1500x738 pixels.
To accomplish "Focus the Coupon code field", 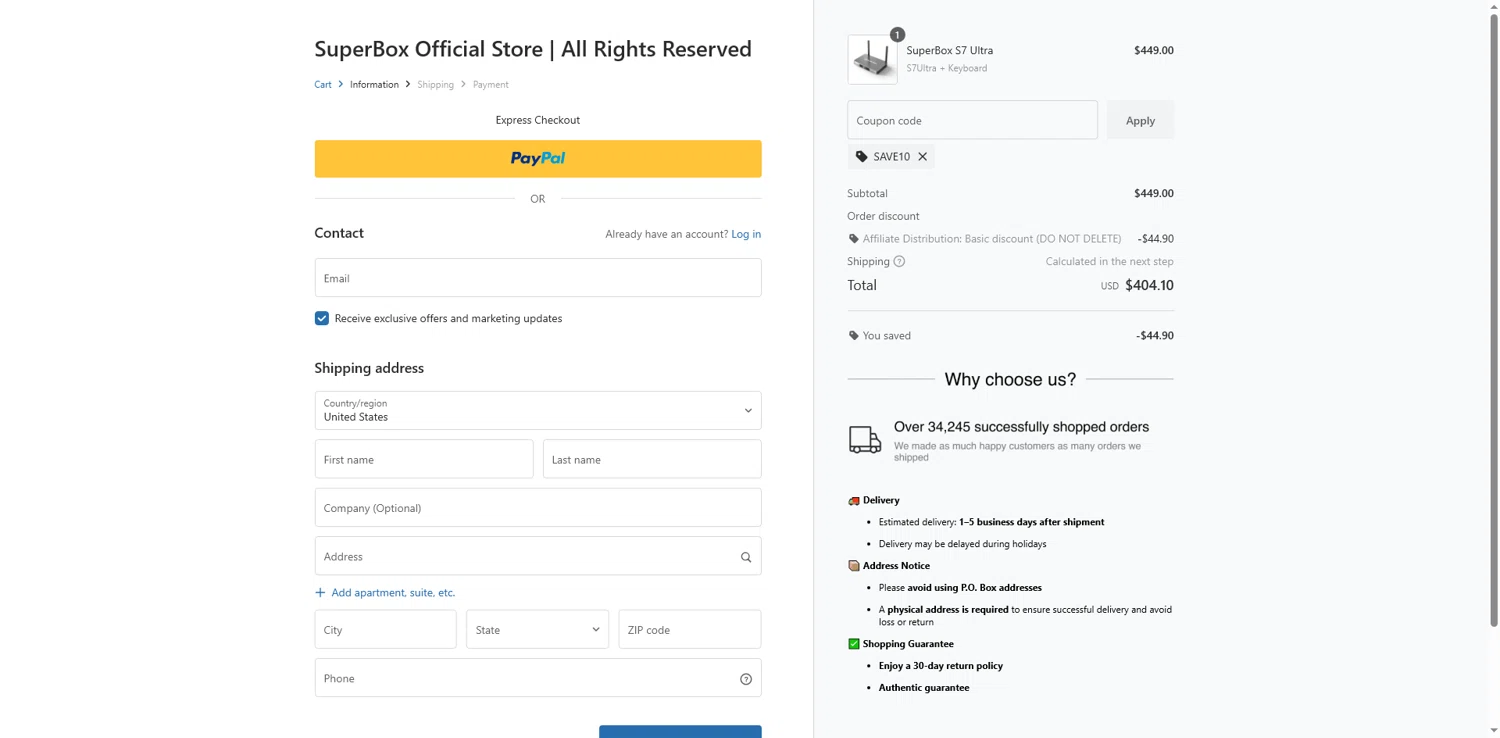I will 972,121.
